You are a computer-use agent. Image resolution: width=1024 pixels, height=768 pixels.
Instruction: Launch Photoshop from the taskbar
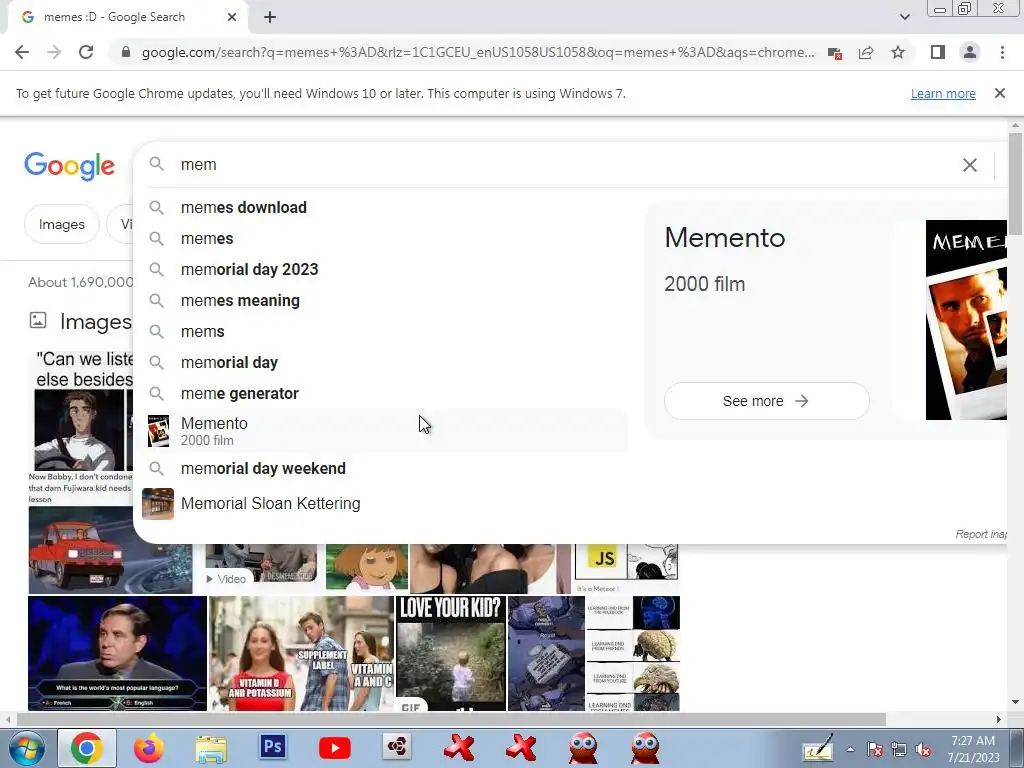pyautogui.click(x=272, y=747)
